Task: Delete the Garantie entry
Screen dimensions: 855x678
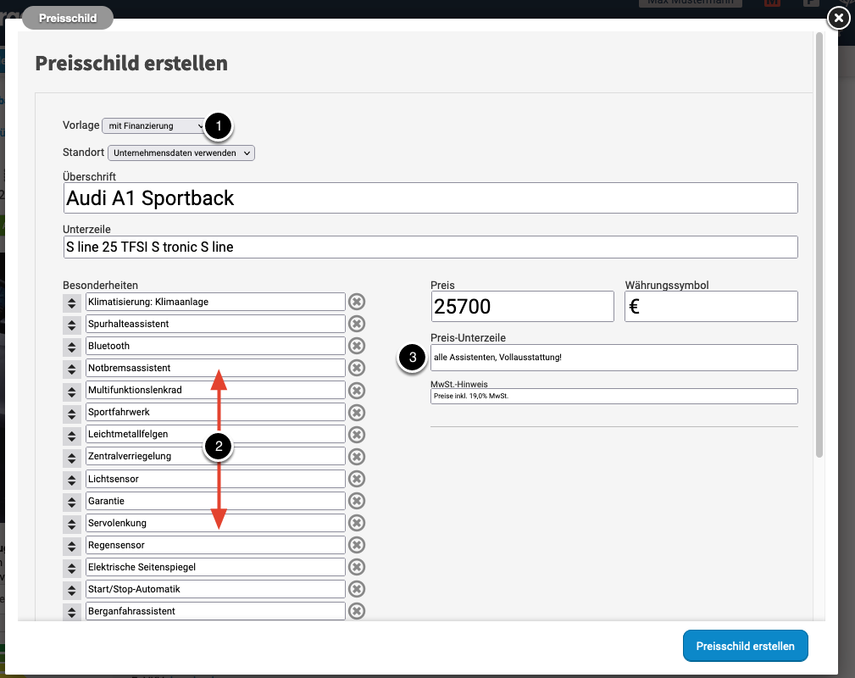Action: (356, 500)
